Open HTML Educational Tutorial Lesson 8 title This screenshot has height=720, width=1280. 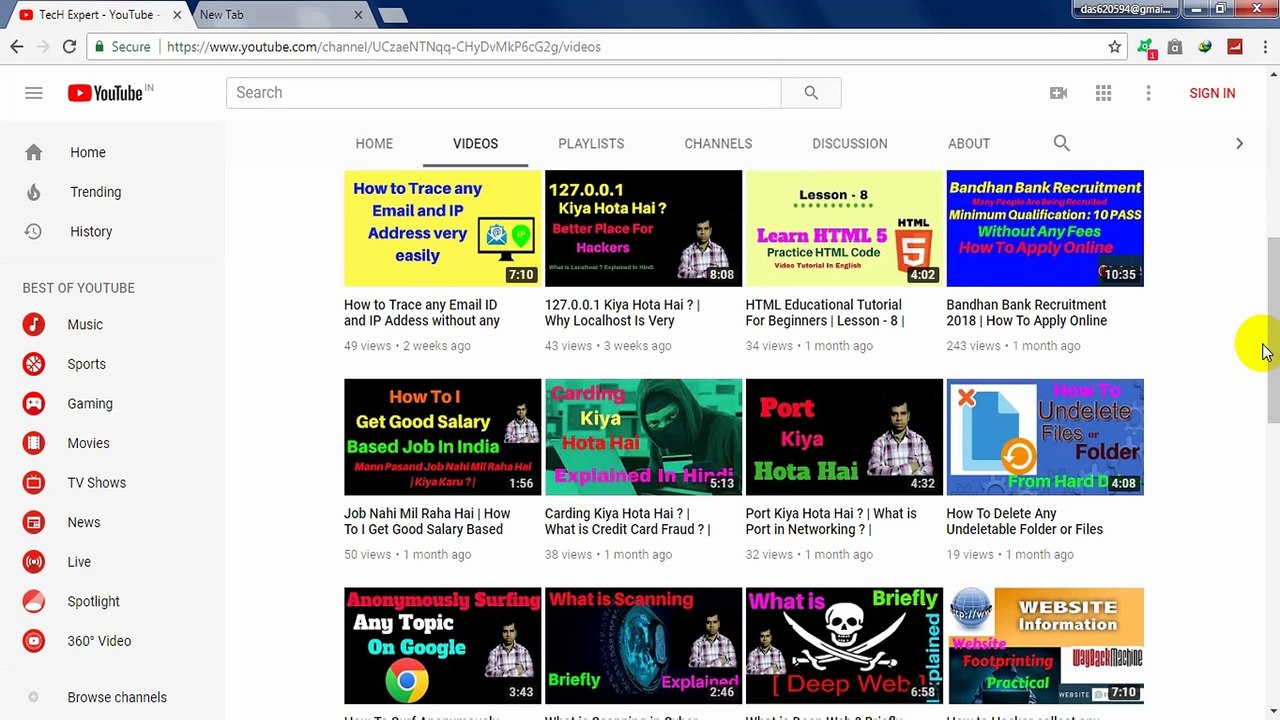click(x=825, y=313)
